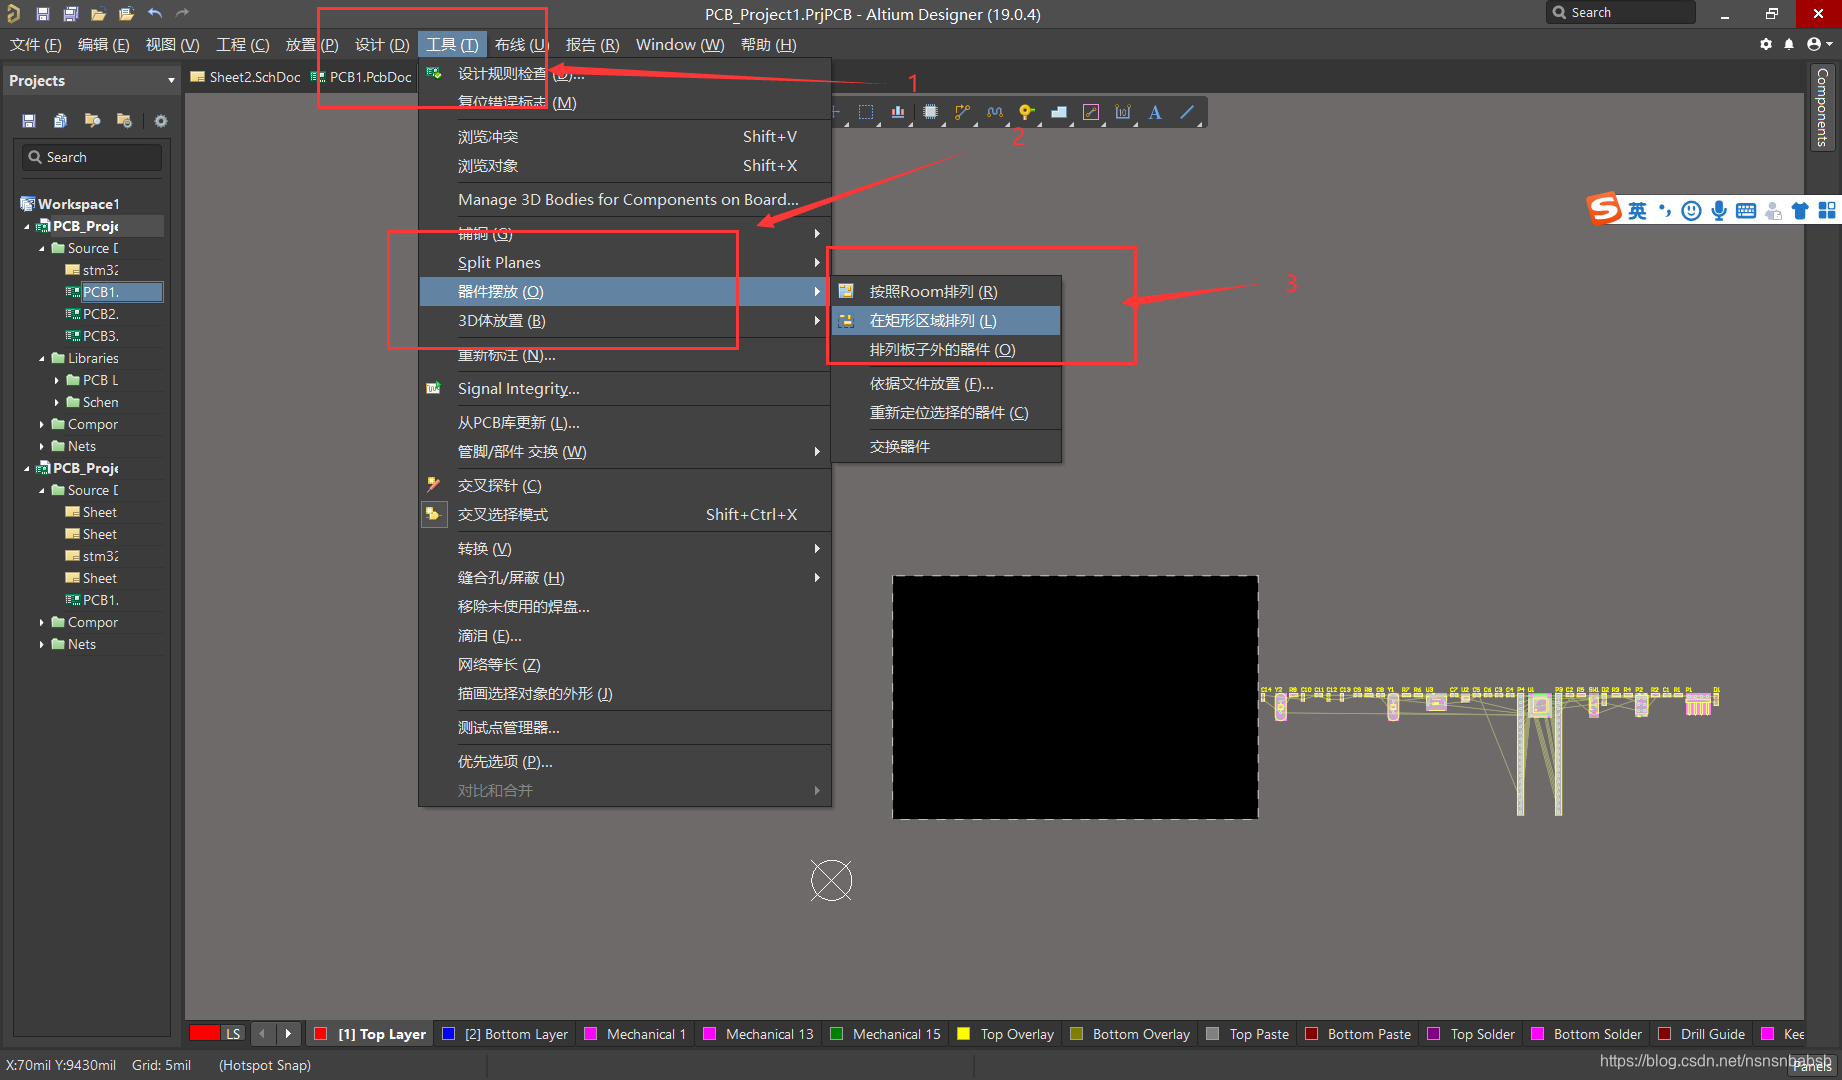Open the 文件 (F) menu
This screenshot has width=1842, height=1080.
[36, 45]
